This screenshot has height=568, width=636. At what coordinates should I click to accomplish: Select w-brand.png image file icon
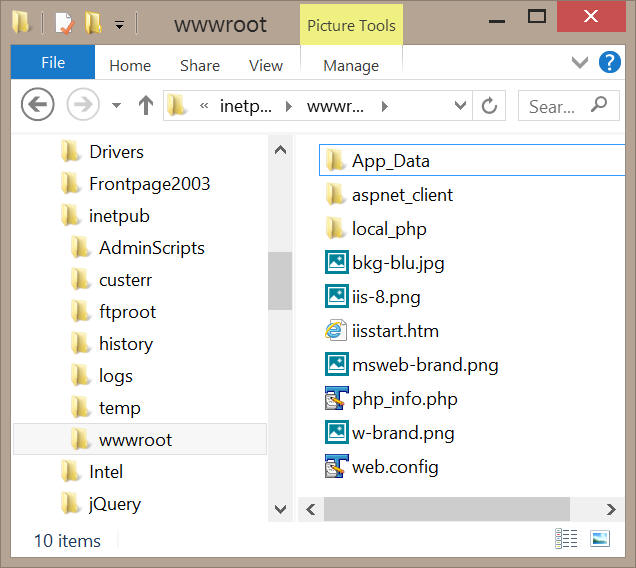(x=337, y=432)
